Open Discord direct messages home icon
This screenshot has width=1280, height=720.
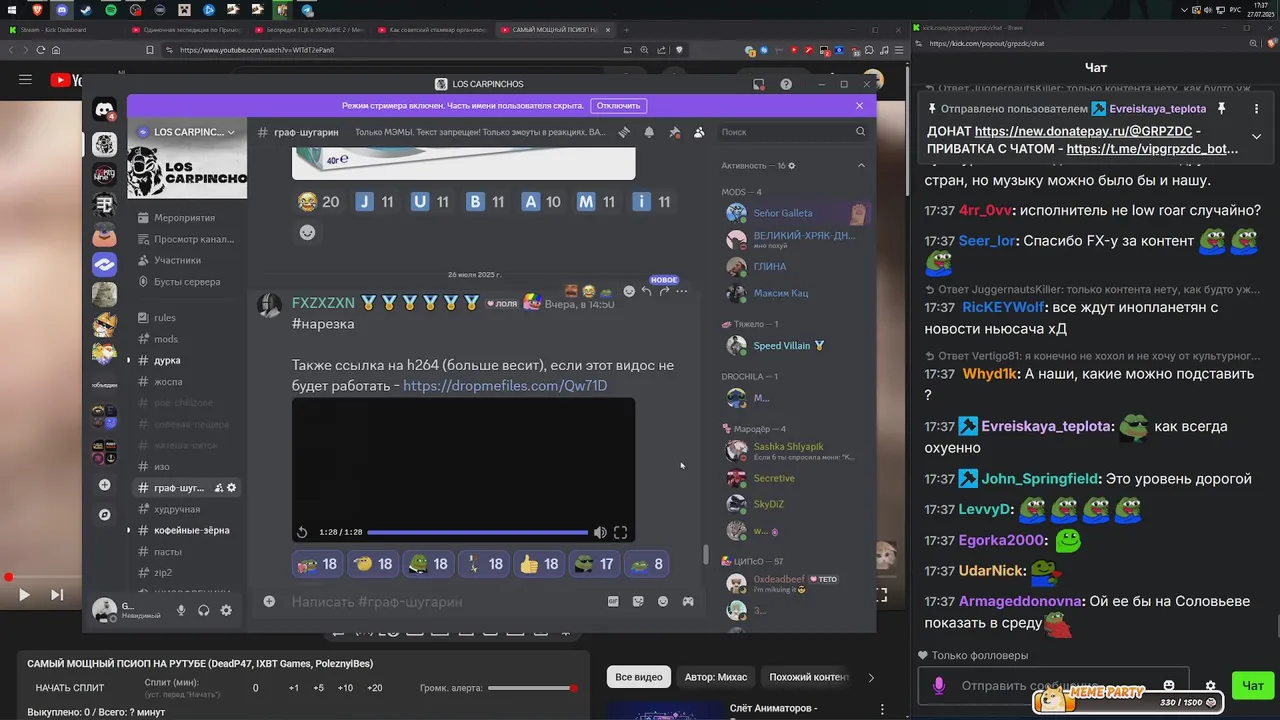(105, 110)
